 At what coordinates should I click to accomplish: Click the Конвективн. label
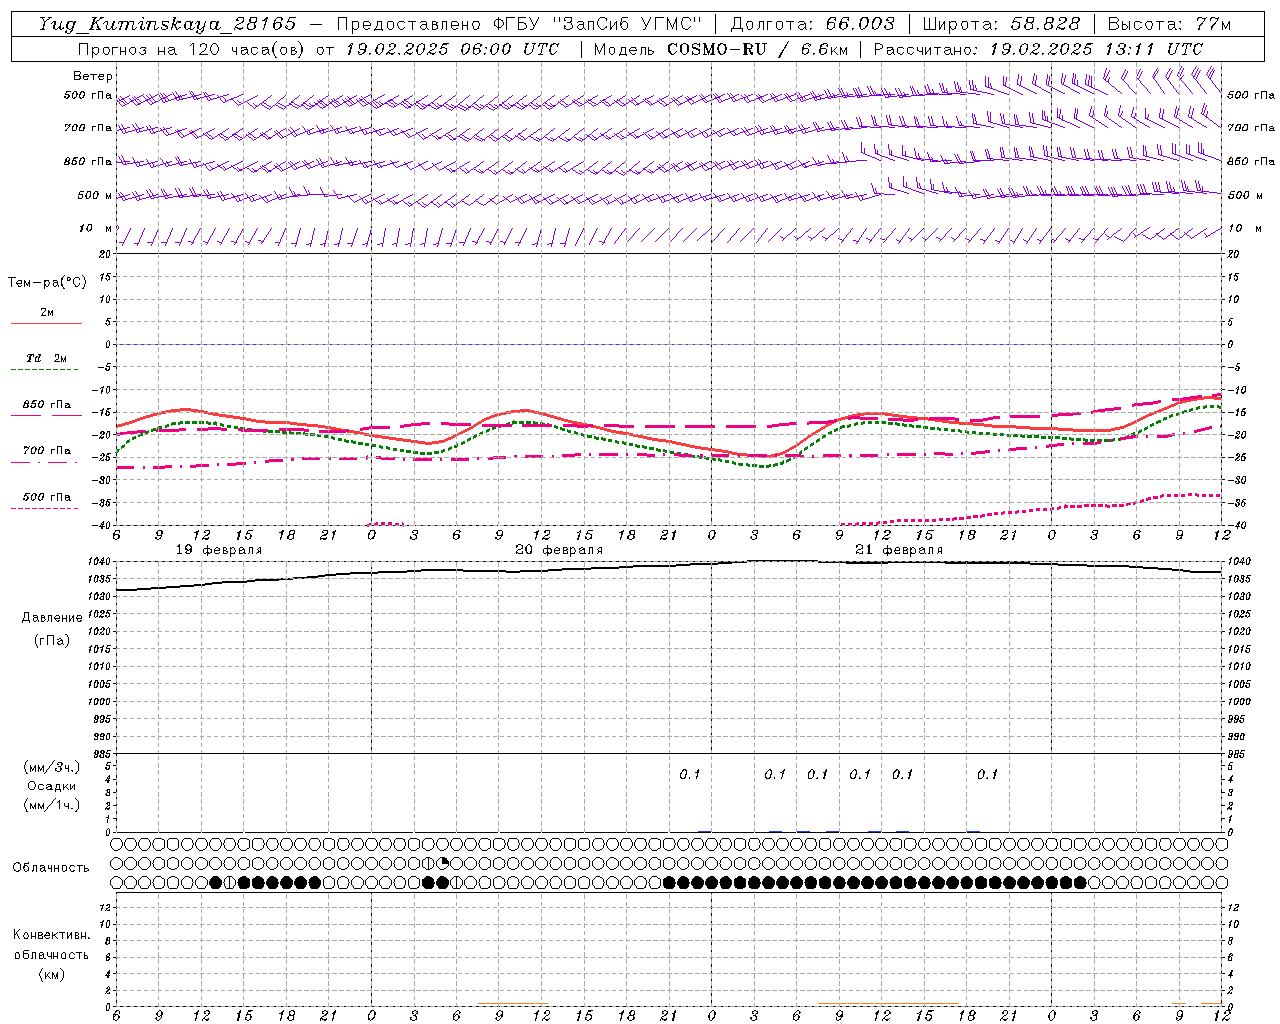tap(51, 935)
